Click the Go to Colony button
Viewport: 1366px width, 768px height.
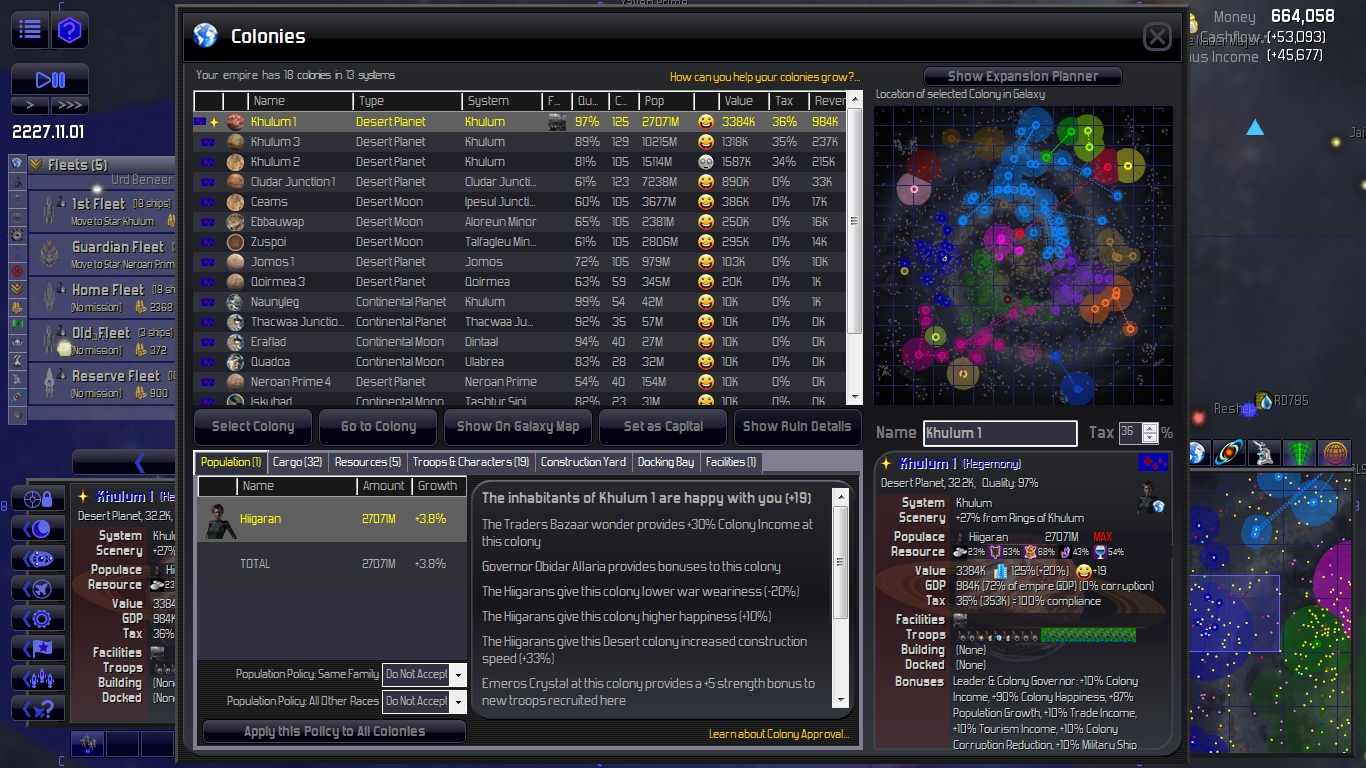[x=378, y=427]
